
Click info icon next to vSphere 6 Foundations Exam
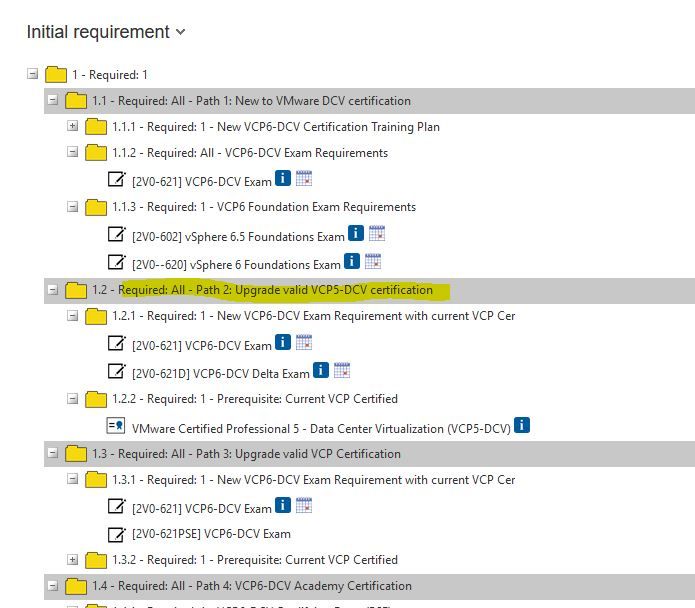point(352,262)
